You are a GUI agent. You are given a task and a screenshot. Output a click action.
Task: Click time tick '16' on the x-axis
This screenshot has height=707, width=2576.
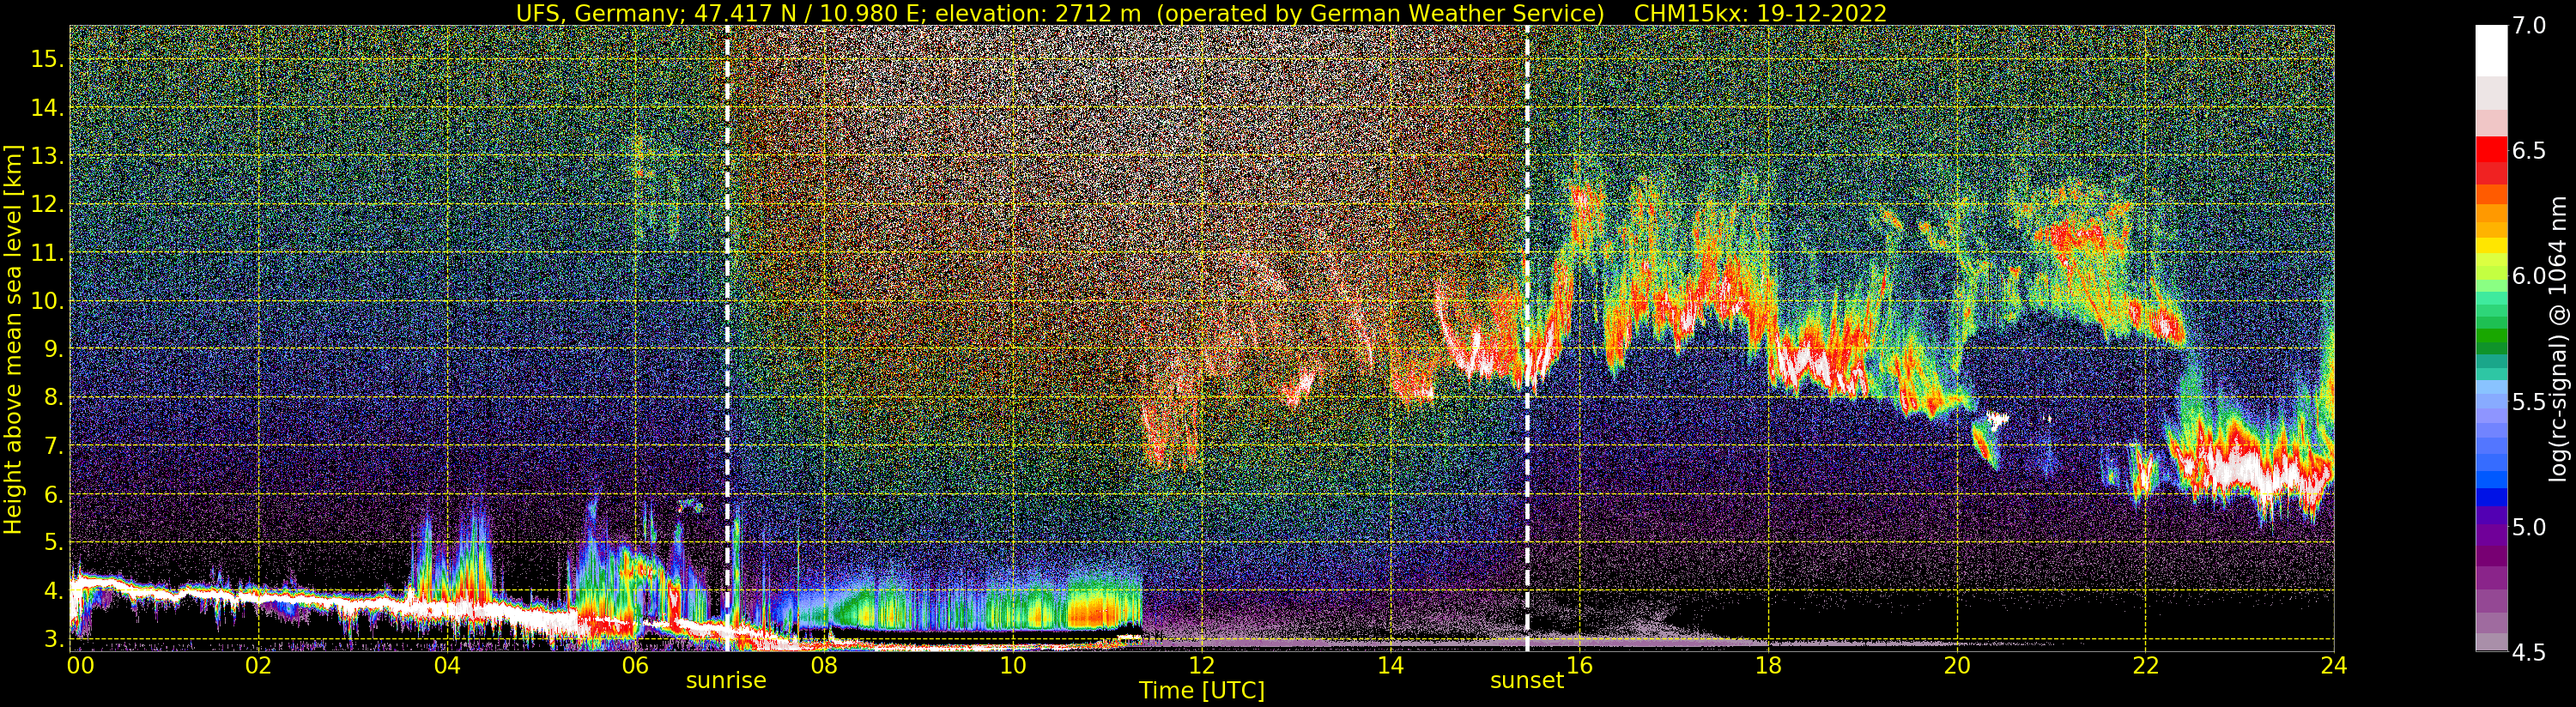coord(1579,666)
